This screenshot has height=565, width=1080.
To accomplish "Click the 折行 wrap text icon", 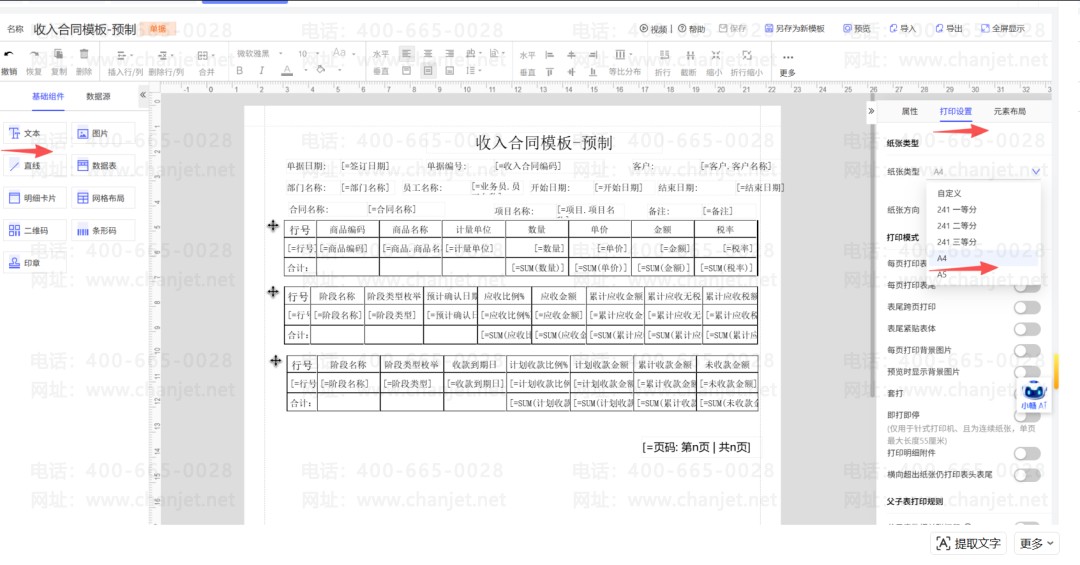I will click(663, 55).
